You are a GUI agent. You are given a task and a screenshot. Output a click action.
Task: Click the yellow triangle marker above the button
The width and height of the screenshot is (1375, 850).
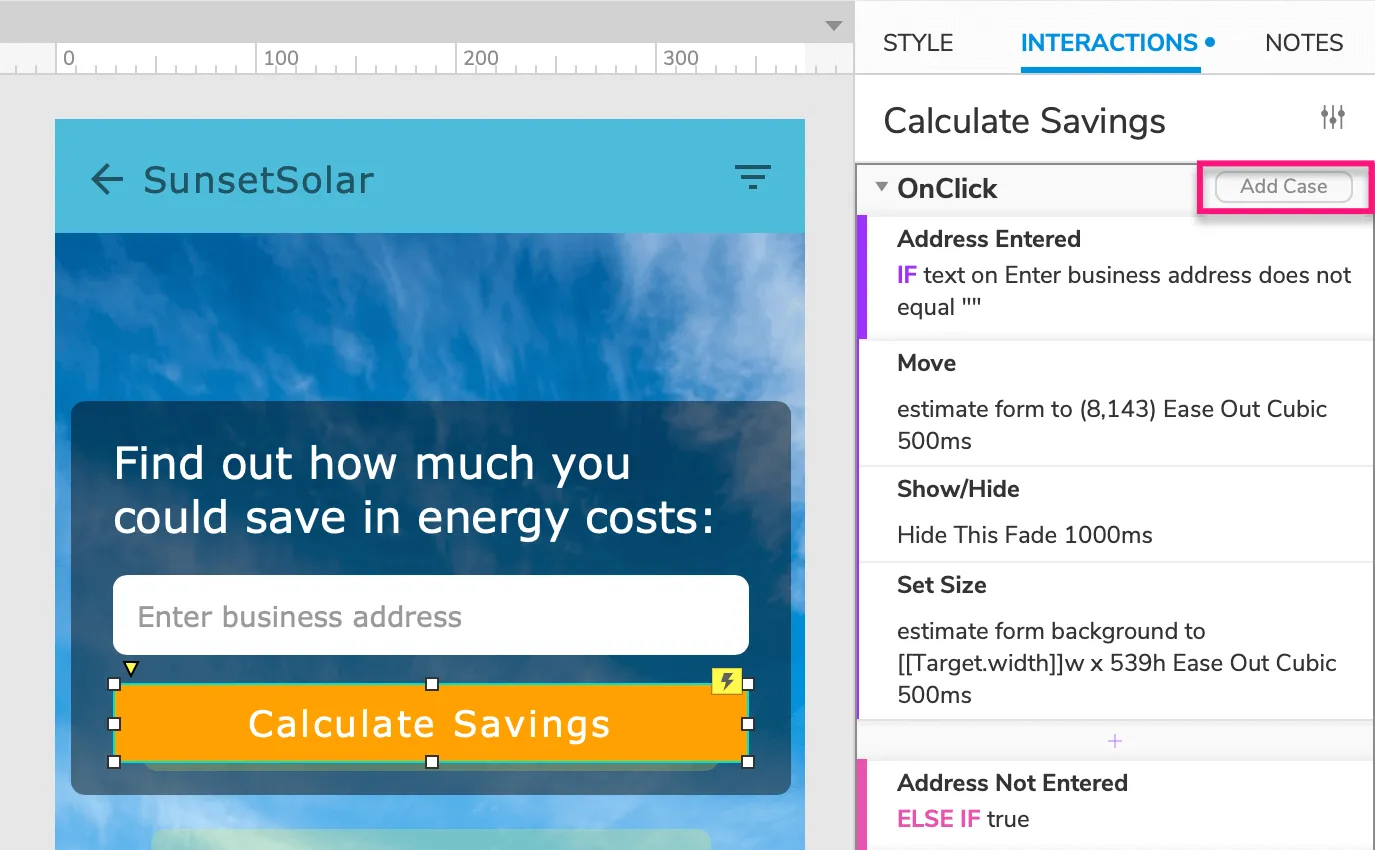(130, 668)
